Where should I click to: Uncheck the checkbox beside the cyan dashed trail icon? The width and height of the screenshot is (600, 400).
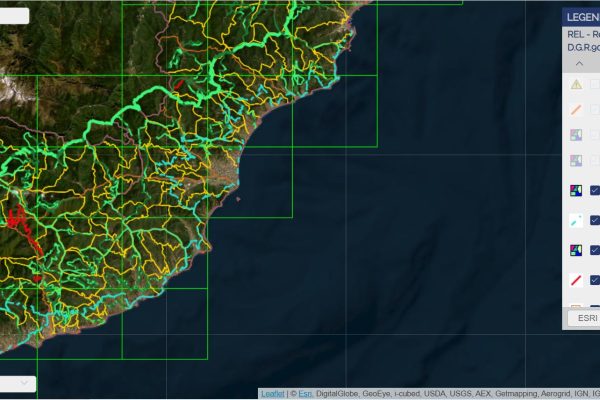point(595,220)
